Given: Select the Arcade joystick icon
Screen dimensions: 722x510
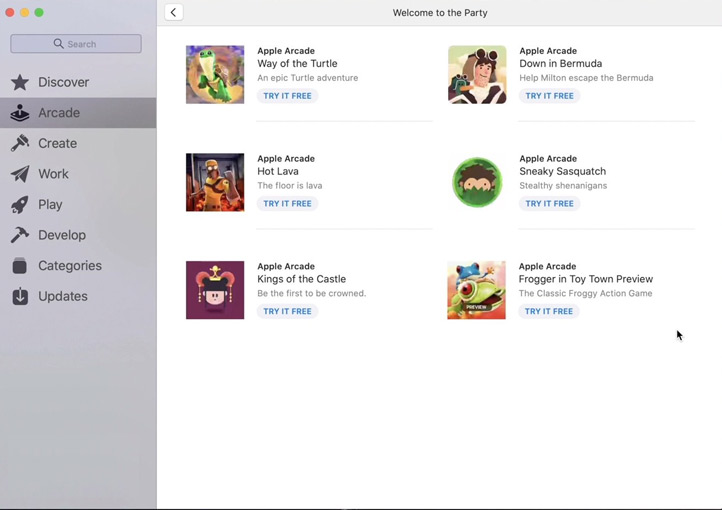Looking at the screenshot, I should pos(20,113).
